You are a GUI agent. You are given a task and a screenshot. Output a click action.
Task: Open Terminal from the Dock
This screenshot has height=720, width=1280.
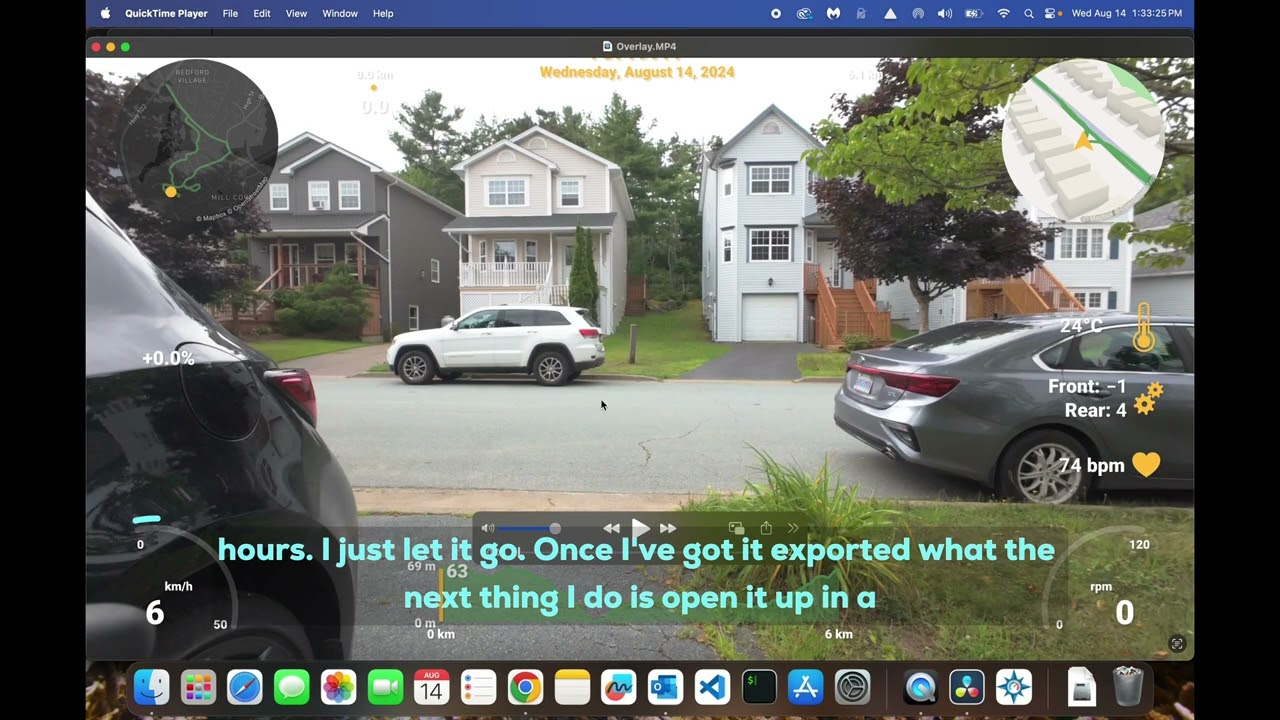click(x=758, y=687)
